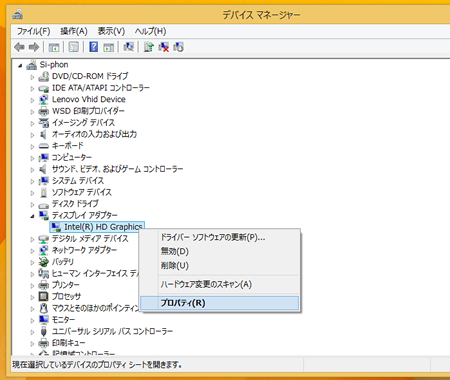Select the マウスとそのほかのポインティング label
The image size is (450, 380).
point(95,308)
